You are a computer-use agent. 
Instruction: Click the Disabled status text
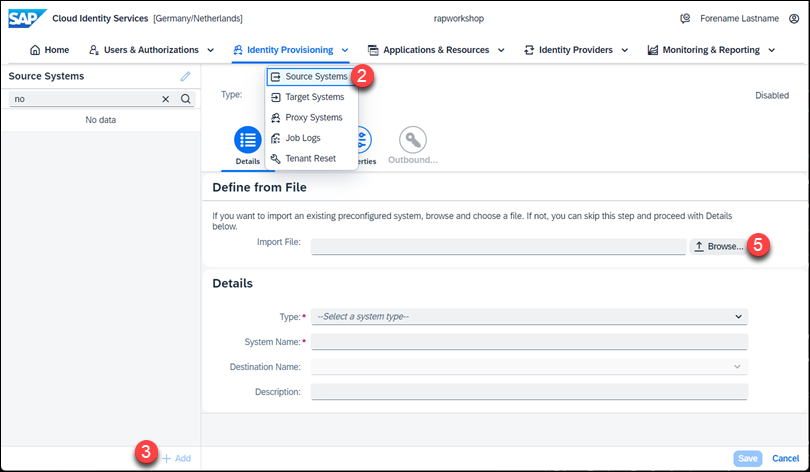pos(772,96)
